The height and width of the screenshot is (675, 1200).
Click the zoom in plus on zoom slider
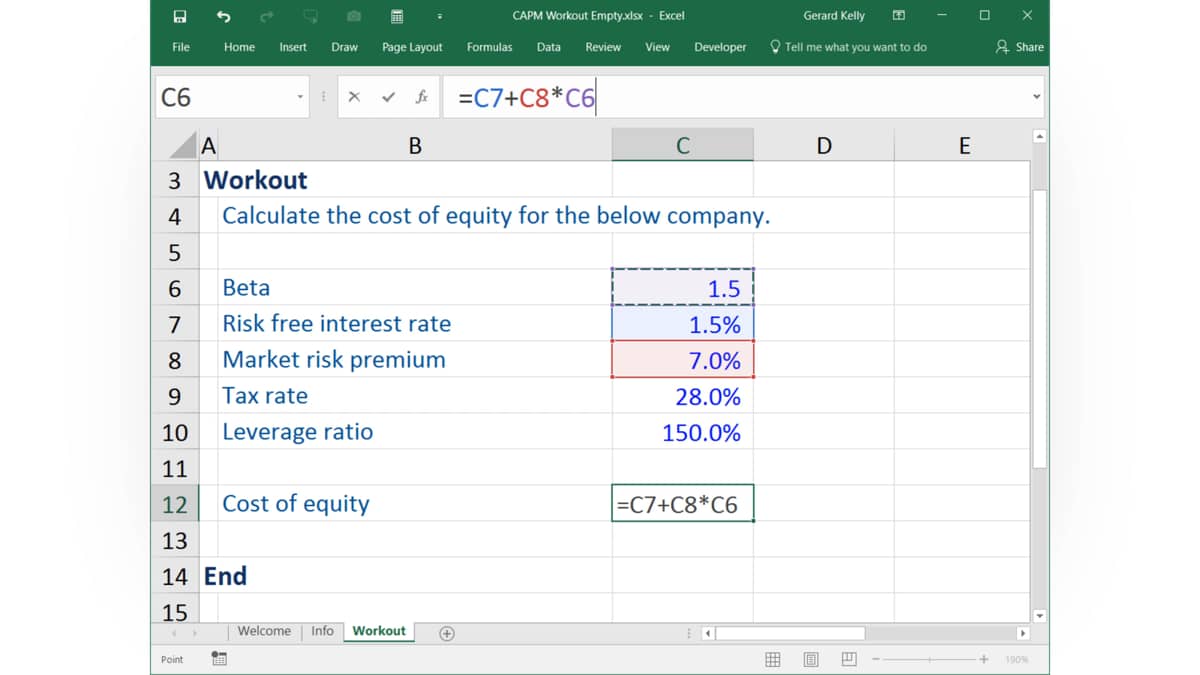pos(984,659)
